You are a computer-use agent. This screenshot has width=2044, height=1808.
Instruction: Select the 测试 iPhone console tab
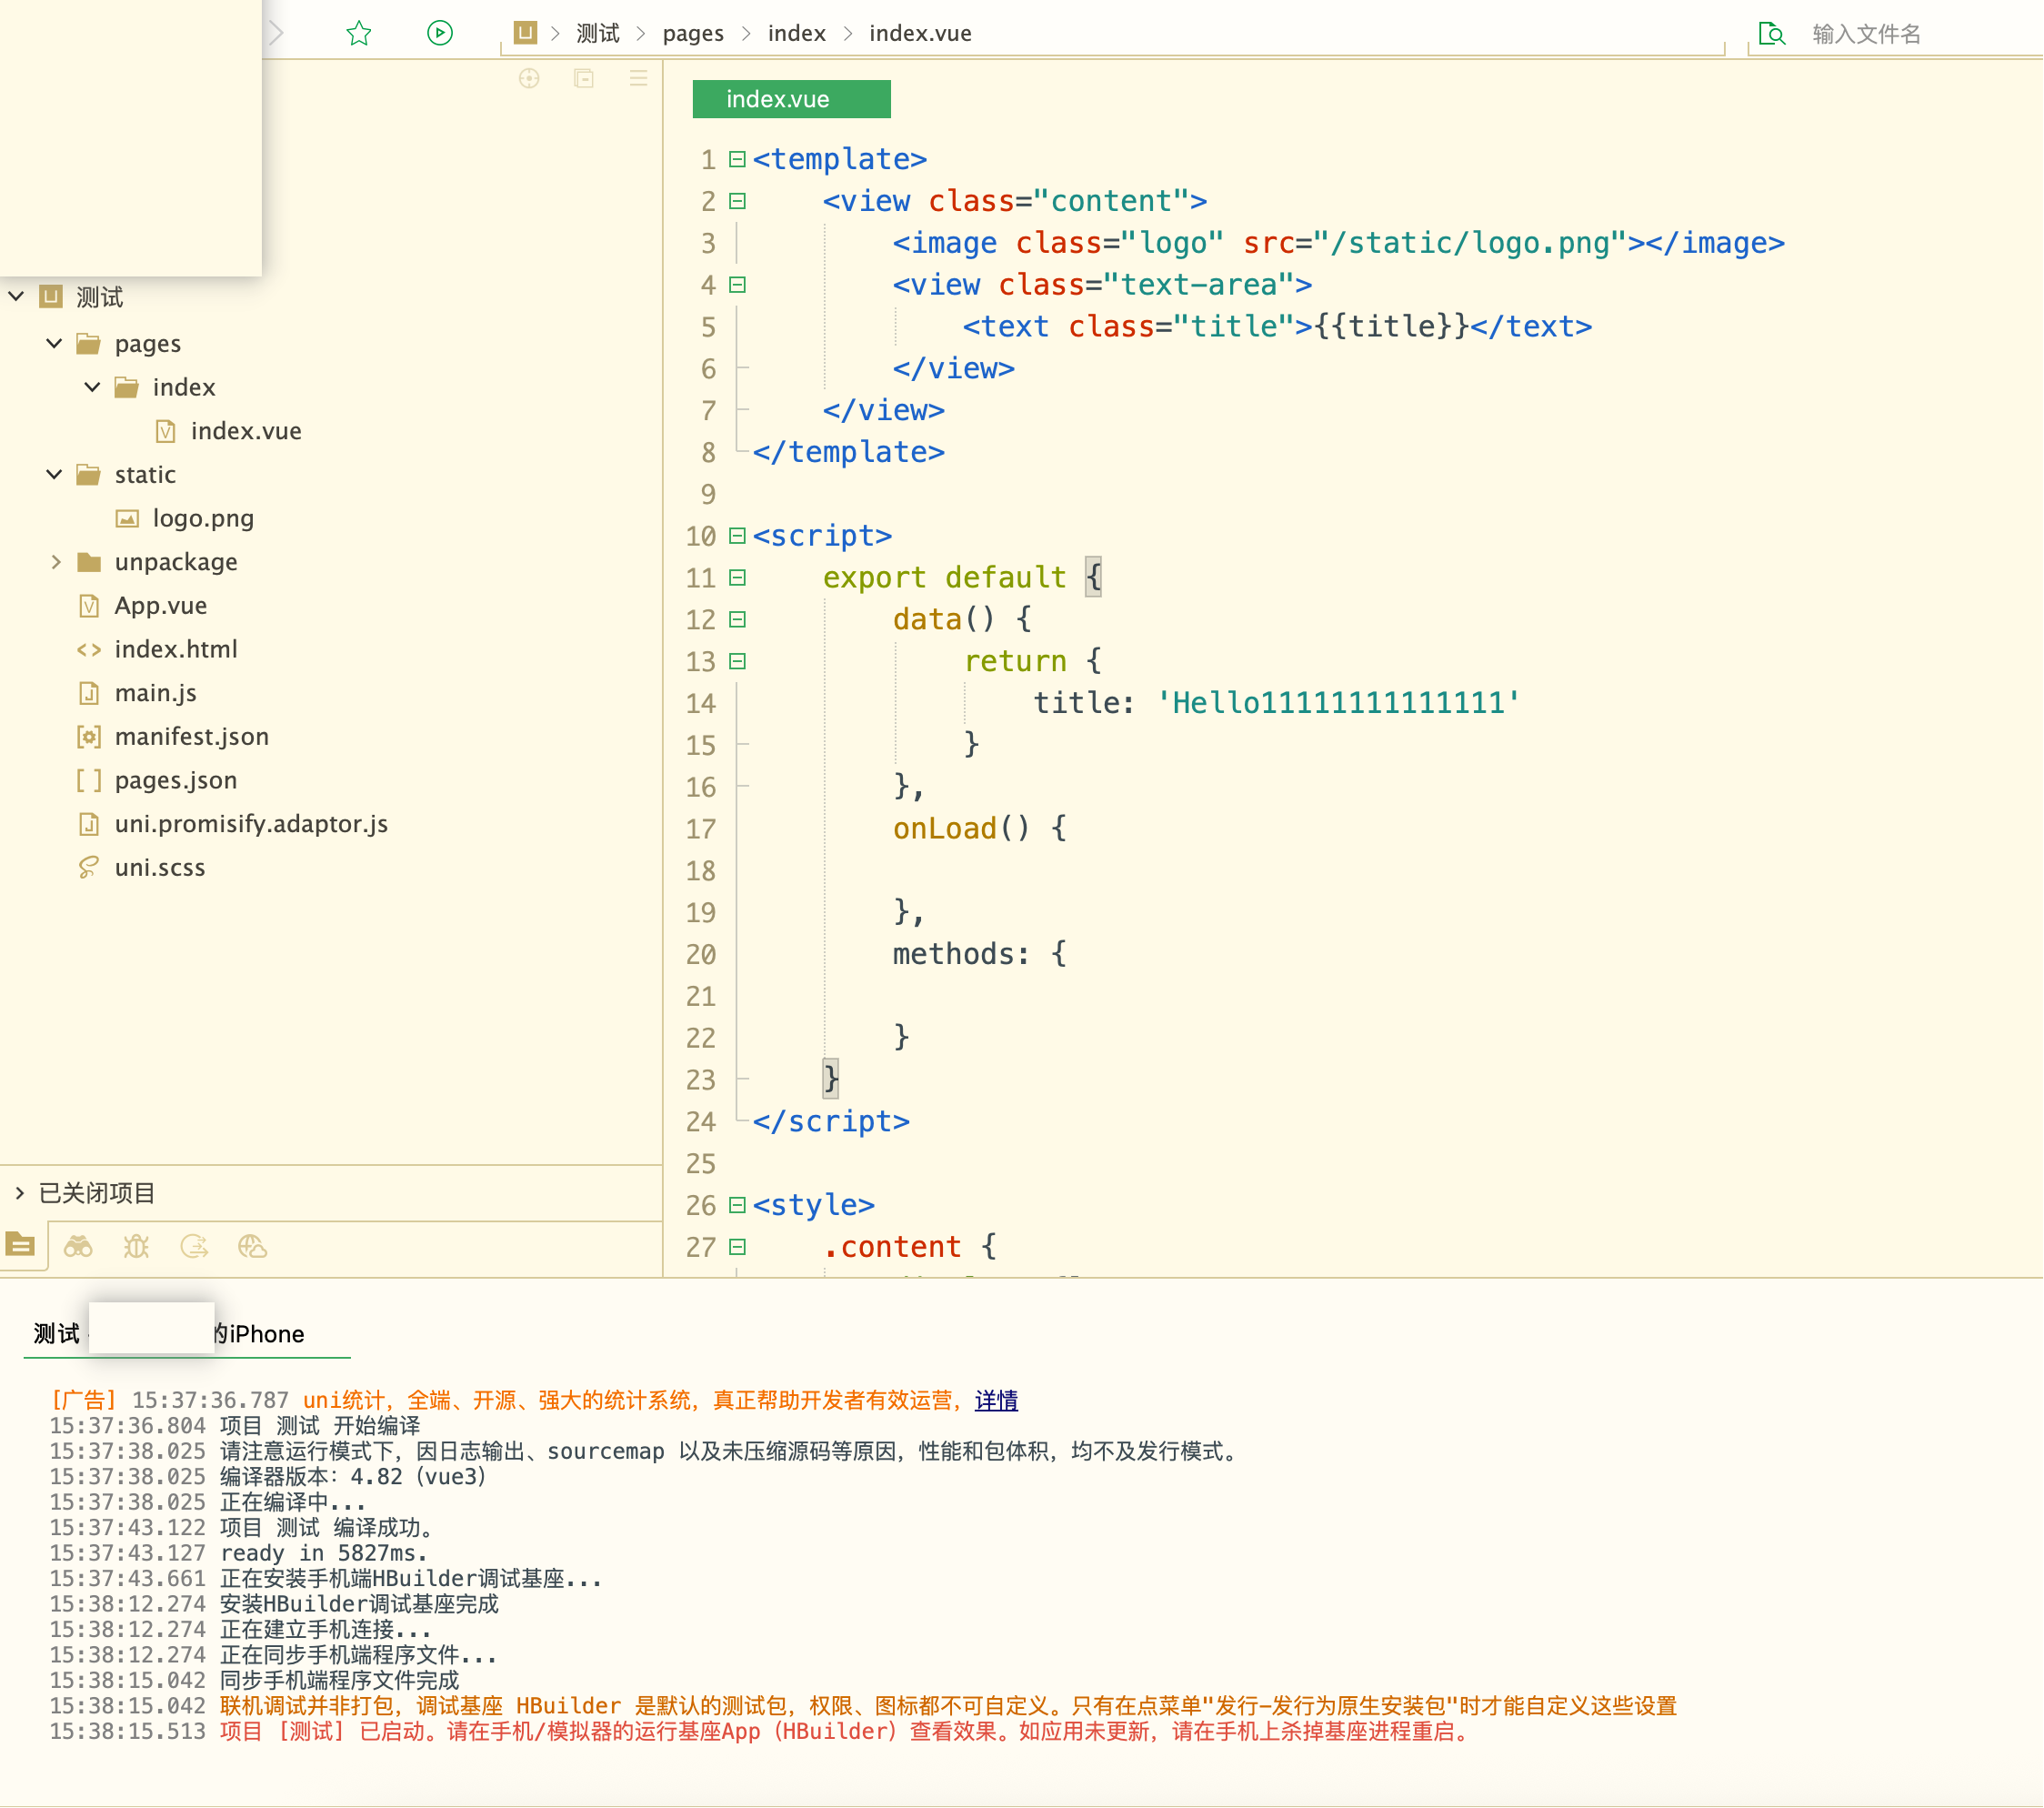pos(186,1334)
